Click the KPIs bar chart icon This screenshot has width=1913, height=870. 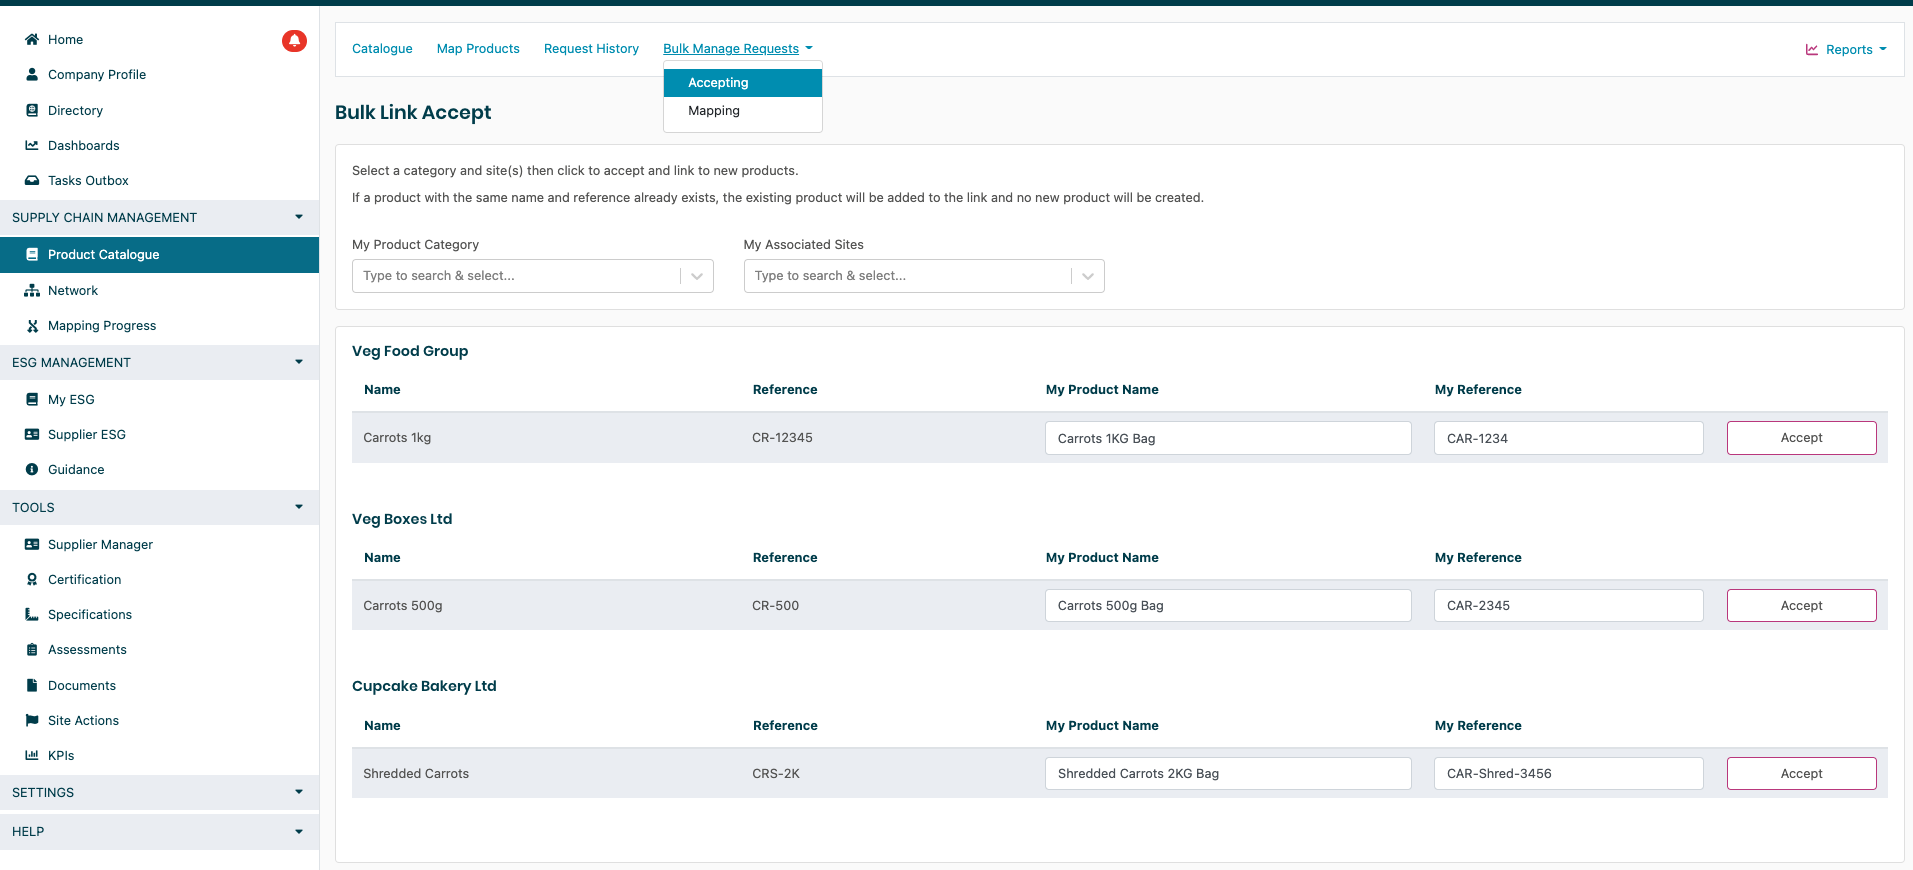pyautogui.click(x=32, y=756)
